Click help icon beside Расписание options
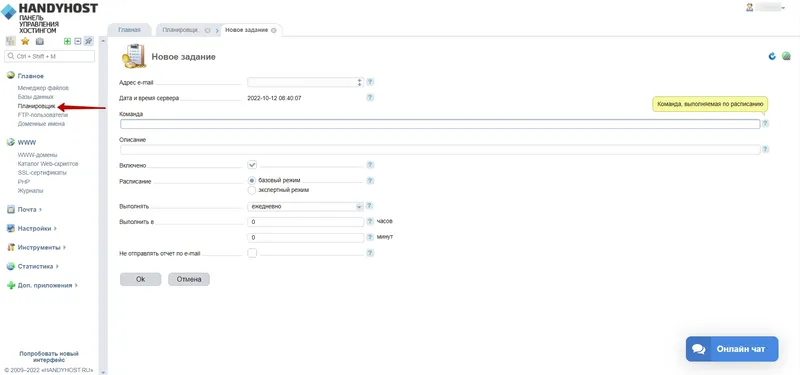Screen dimensions: 800x375 [x=370, y=181]
